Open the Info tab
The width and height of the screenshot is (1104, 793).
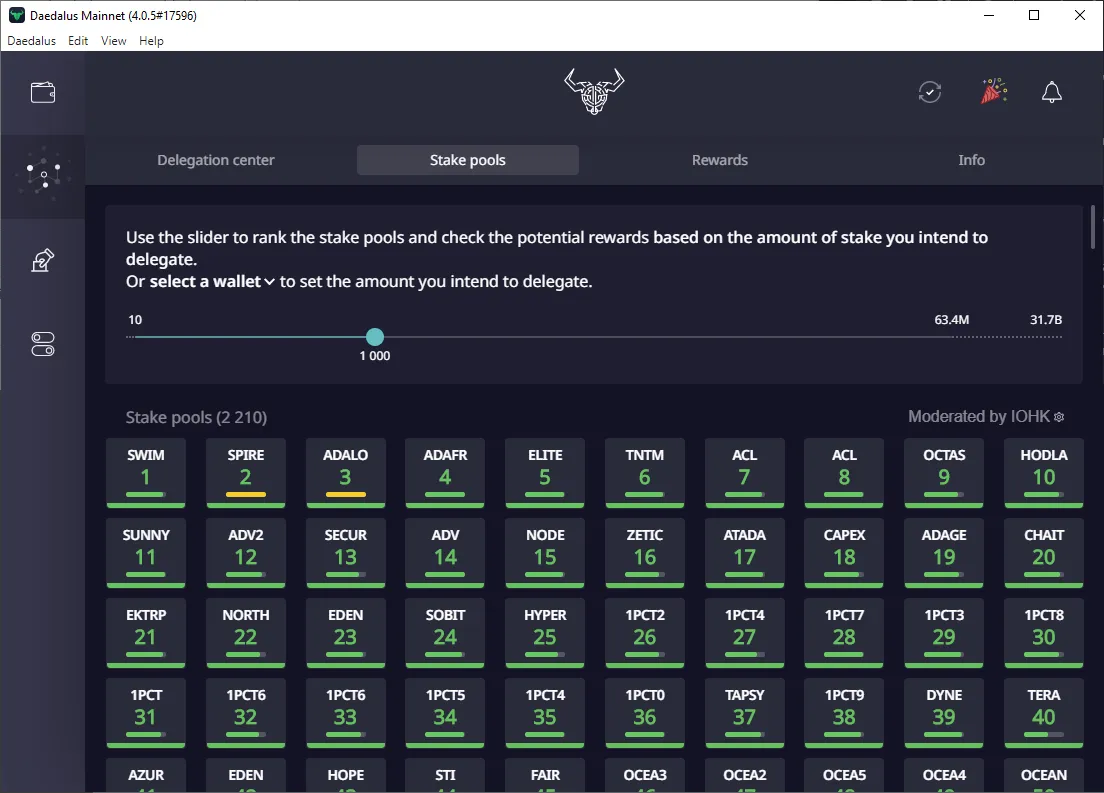coord(972,160)
